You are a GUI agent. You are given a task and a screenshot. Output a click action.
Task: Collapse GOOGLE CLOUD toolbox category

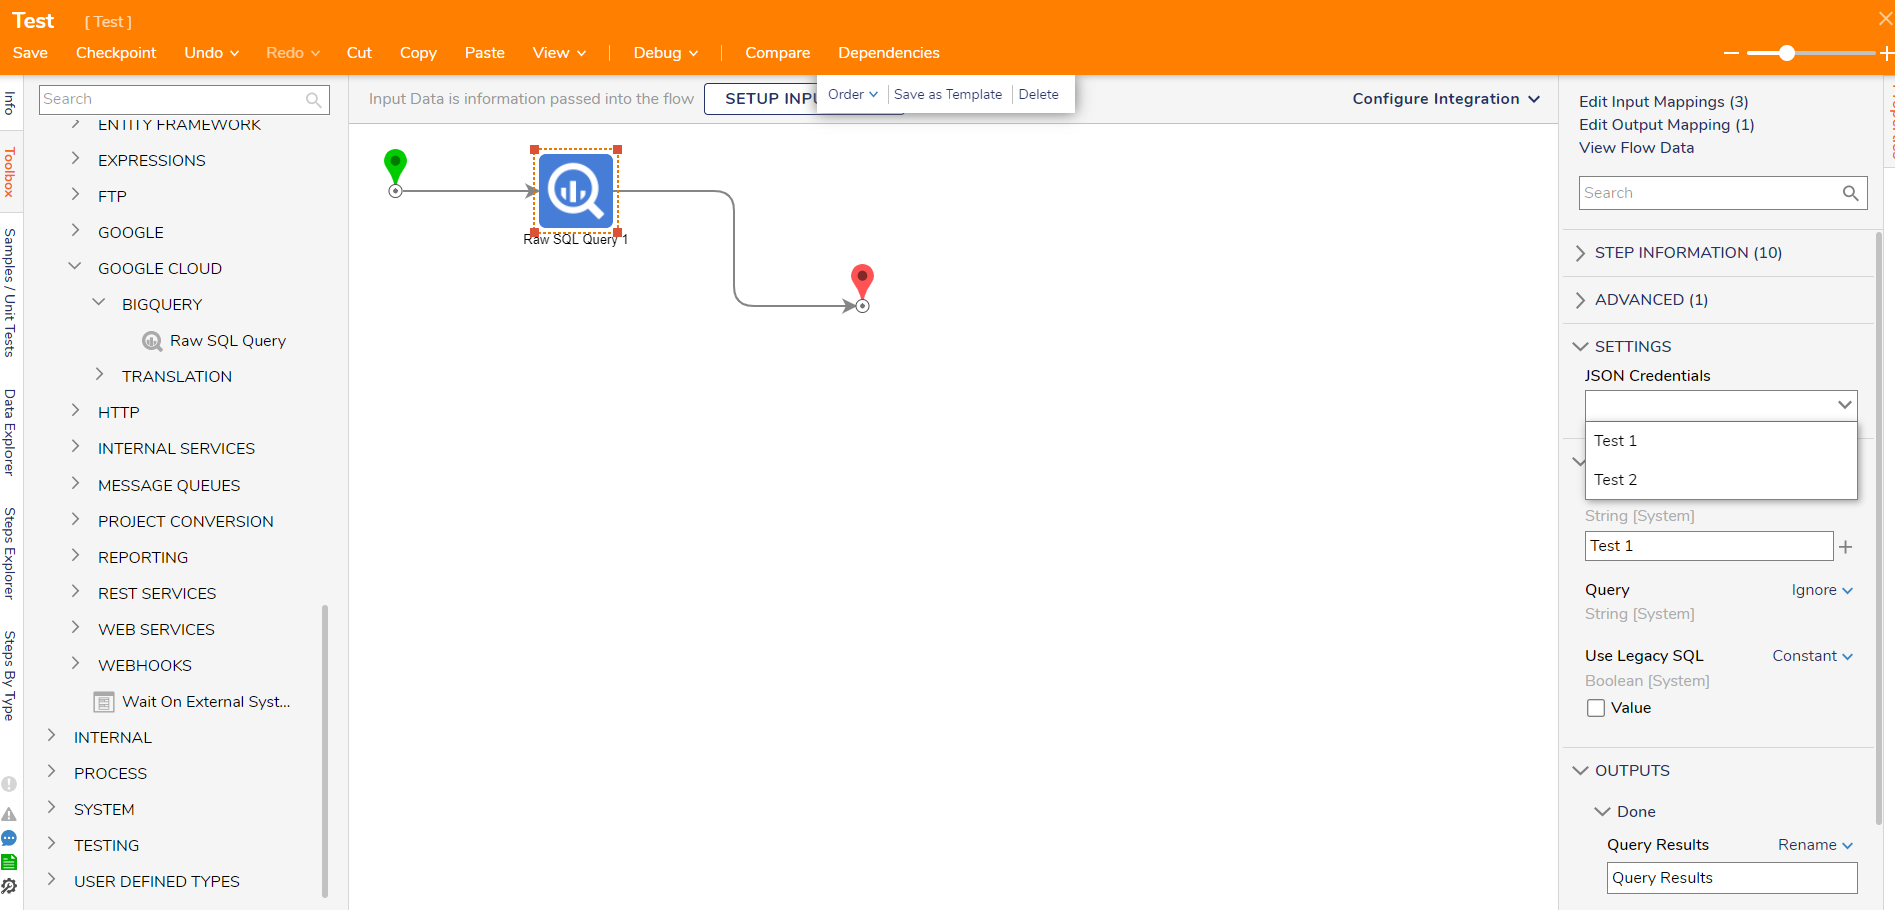75,267
